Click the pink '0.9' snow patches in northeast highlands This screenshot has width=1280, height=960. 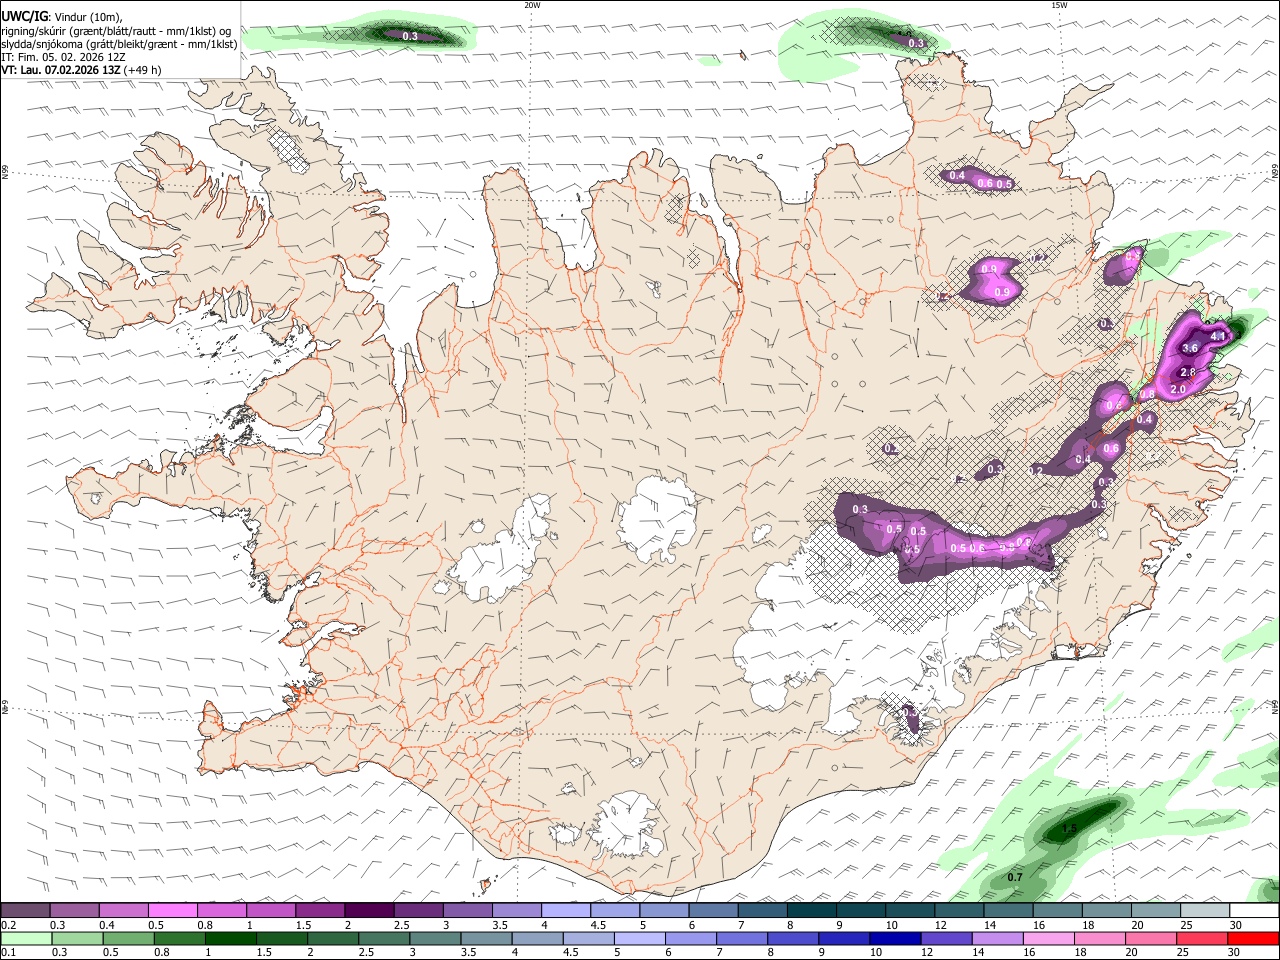pos(992,280)
